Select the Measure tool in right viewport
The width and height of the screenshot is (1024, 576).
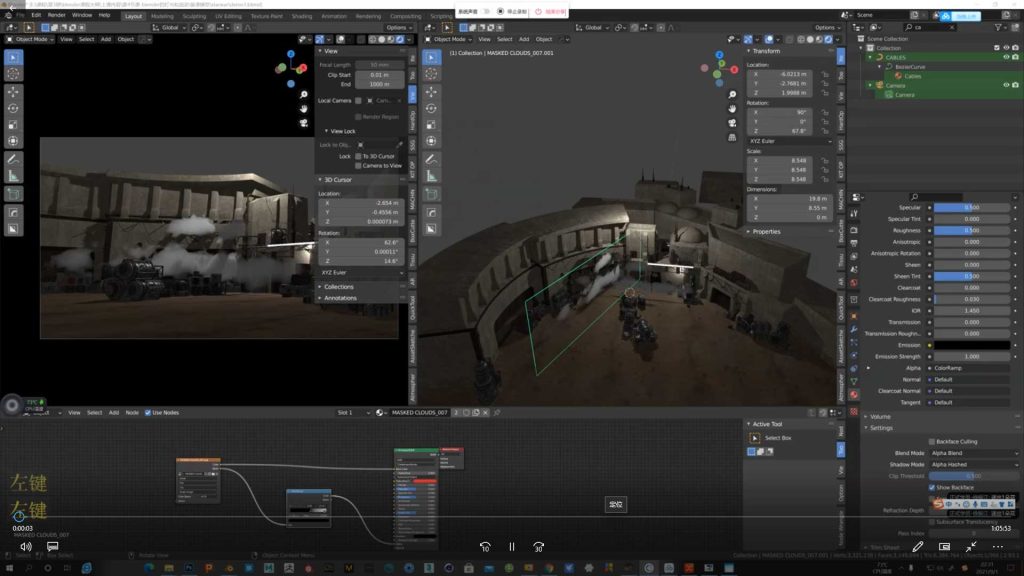[x=432, y=176]
